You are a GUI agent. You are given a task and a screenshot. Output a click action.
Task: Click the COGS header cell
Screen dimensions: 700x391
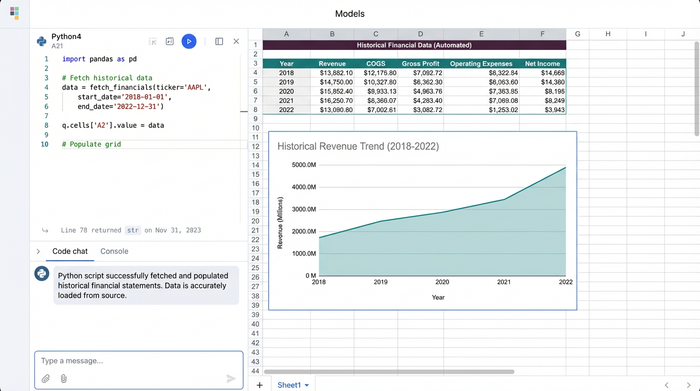376,63
